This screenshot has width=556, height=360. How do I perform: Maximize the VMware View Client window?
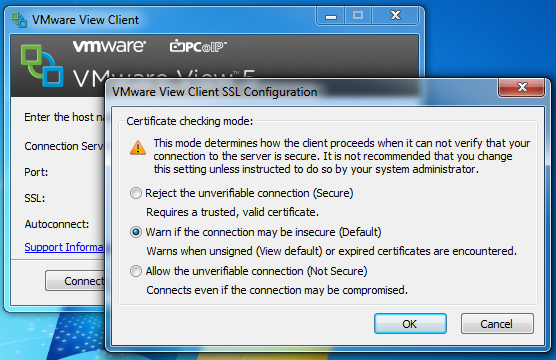(358, 16)
